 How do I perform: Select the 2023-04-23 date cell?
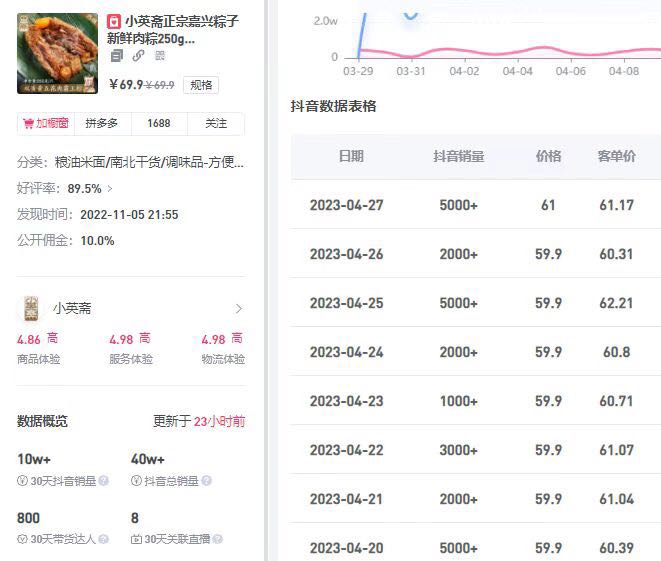pyautogui.click(x=347, y=401)
